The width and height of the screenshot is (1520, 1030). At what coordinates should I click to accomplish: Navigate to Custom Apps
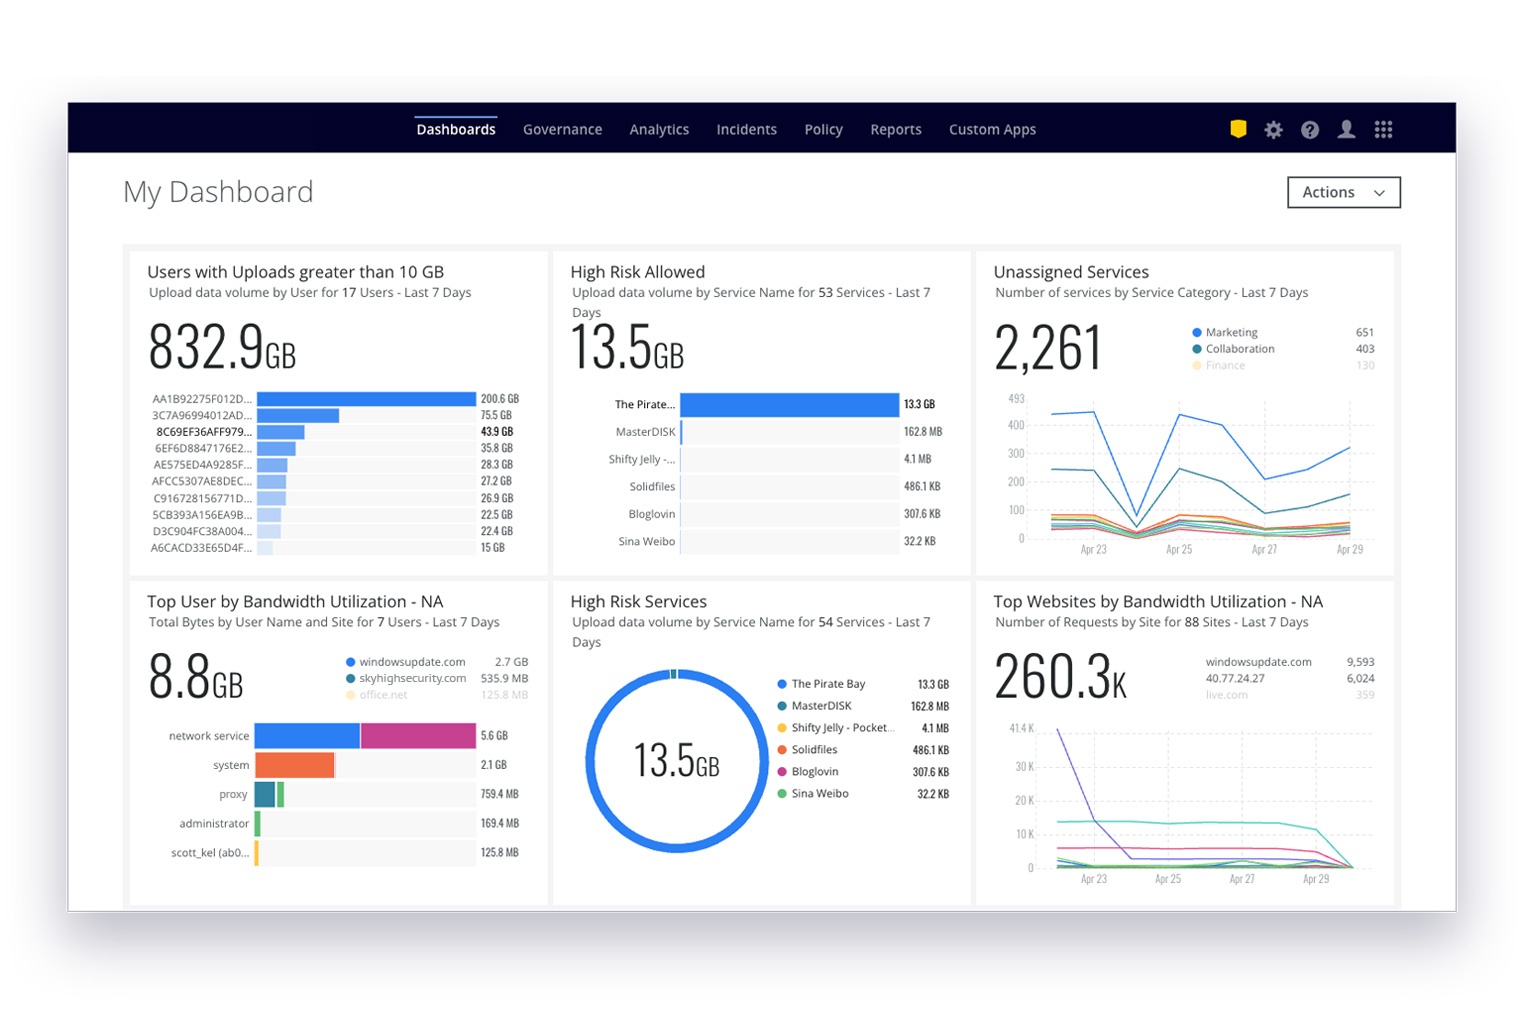coord(992,130)
